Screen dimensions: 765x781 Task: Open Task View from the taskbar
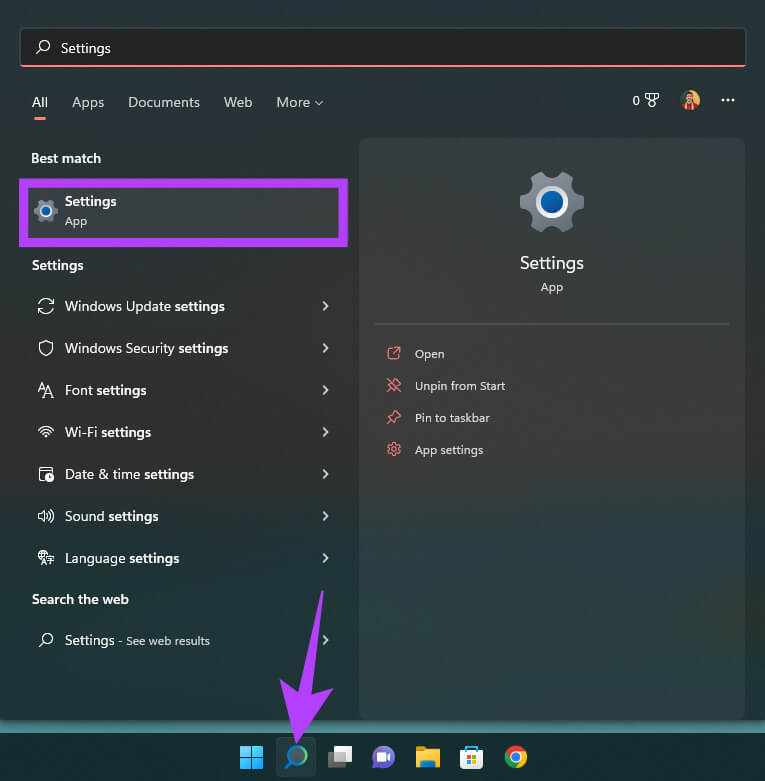point(340,757)
